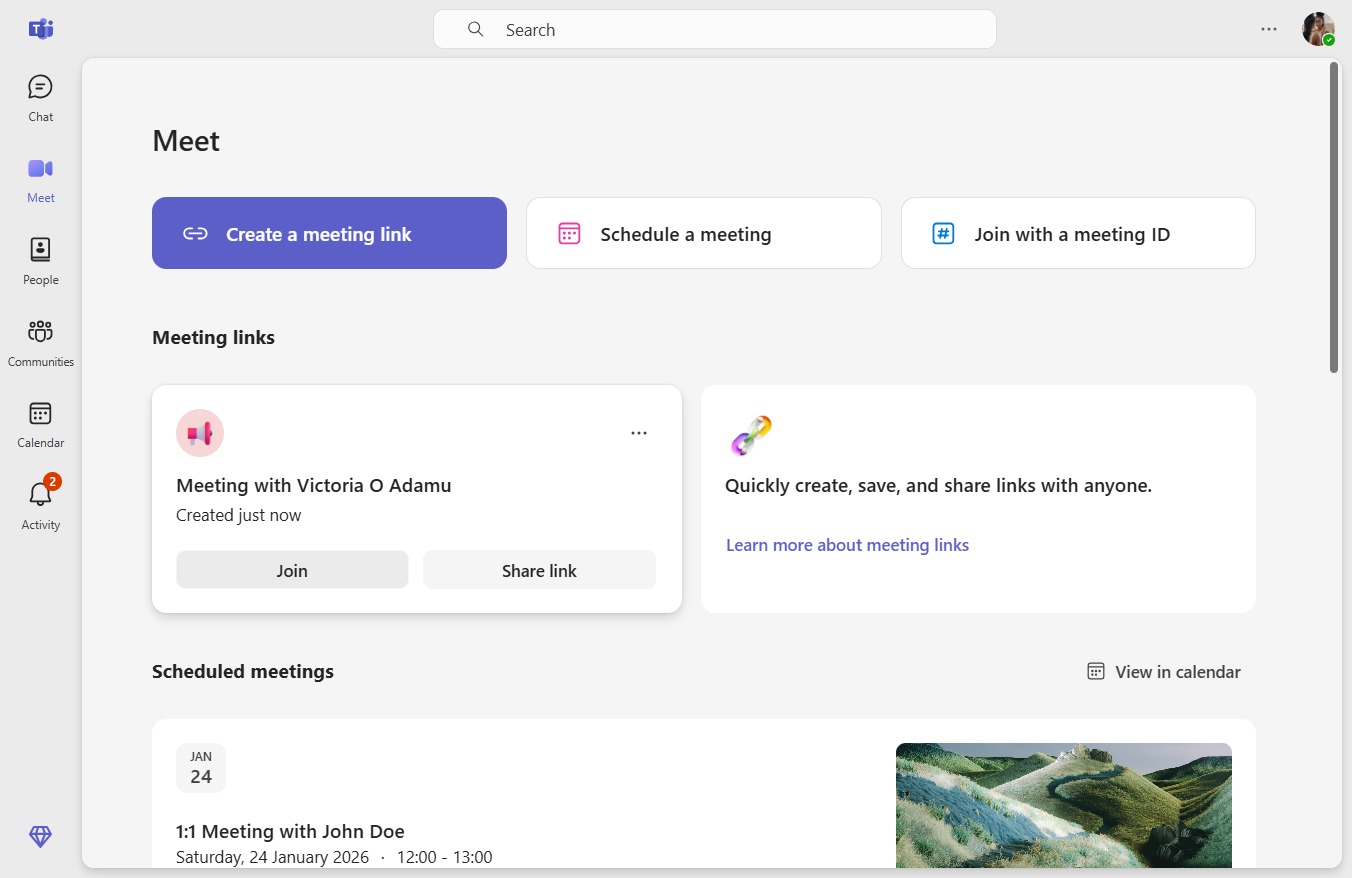1352x878 pixels.
Task: Schedule a meeting
Action: pos(704,233)
